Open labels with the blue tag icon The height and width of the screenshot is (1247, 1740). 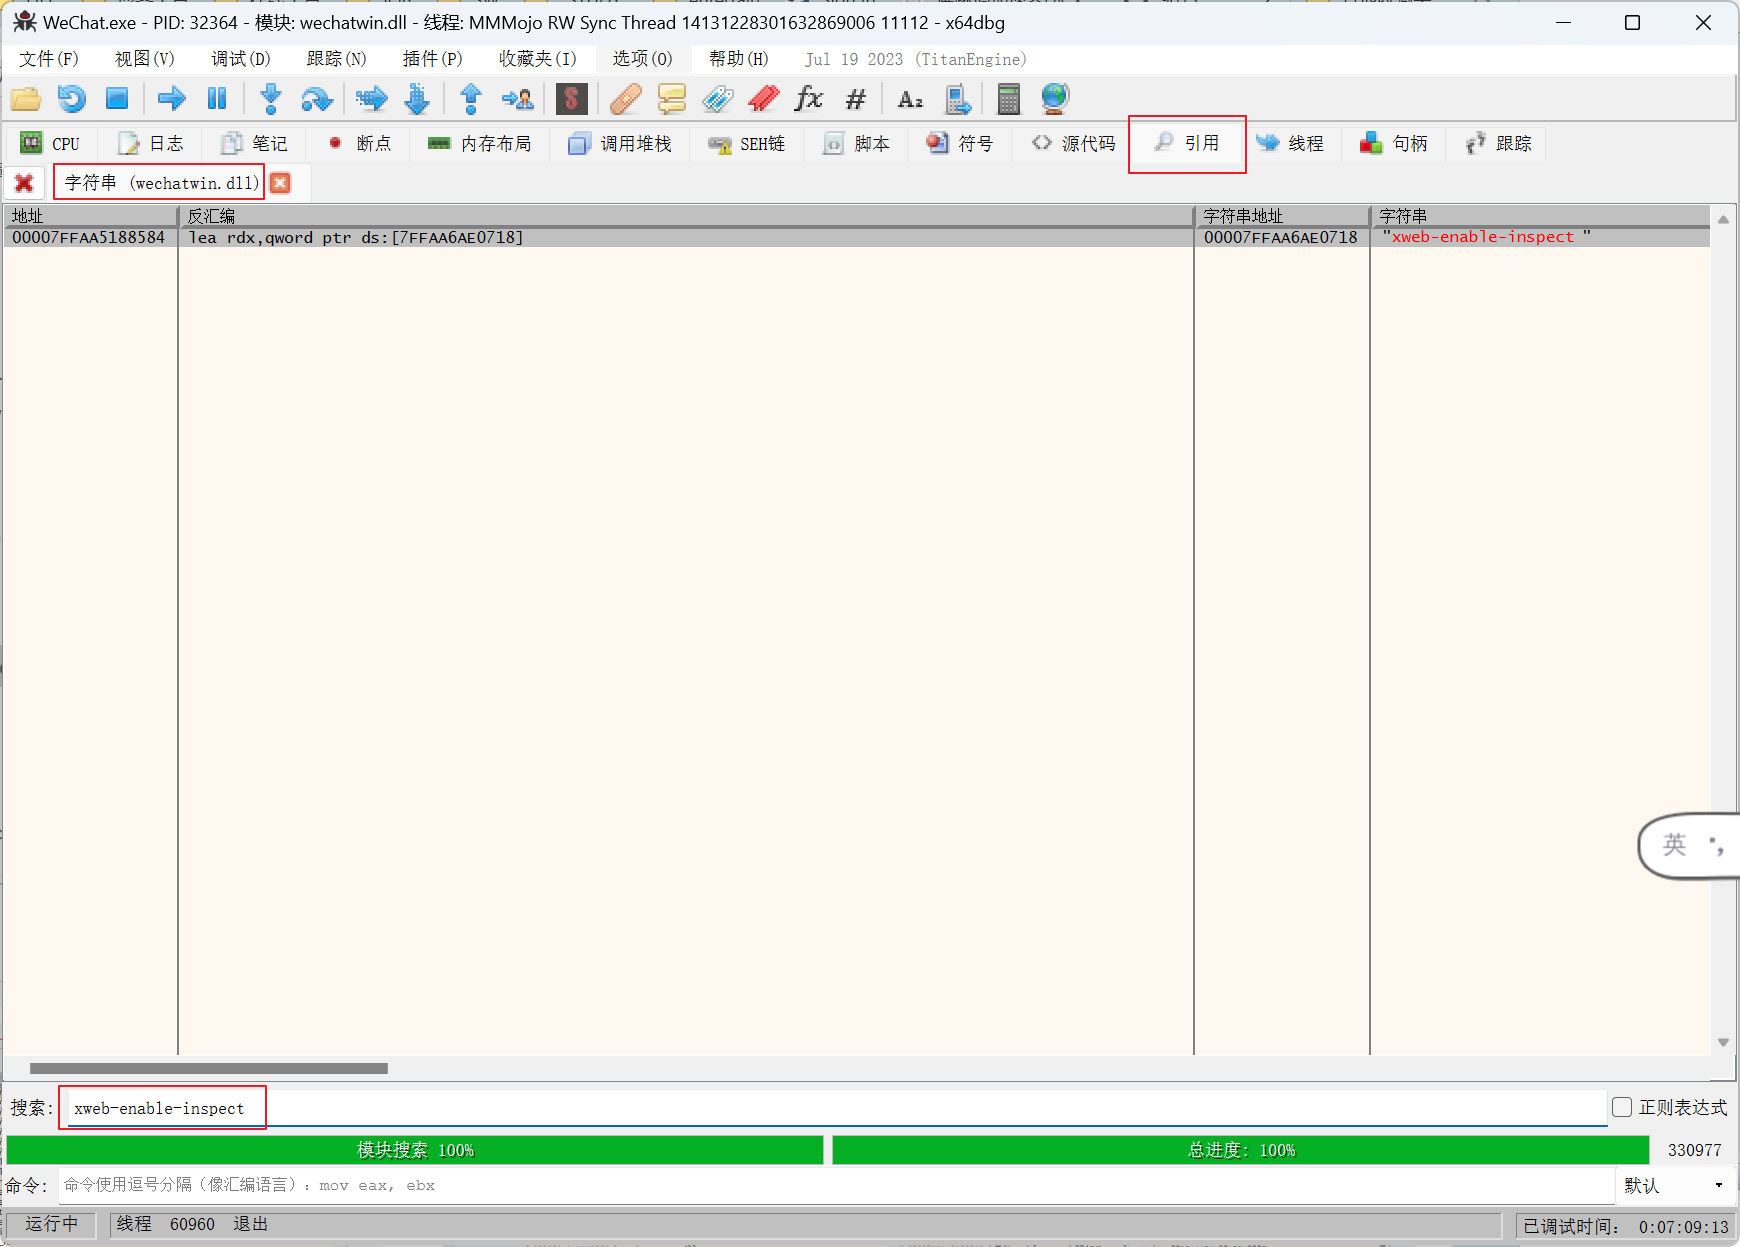pyautogui.click(x=717, y=99)
